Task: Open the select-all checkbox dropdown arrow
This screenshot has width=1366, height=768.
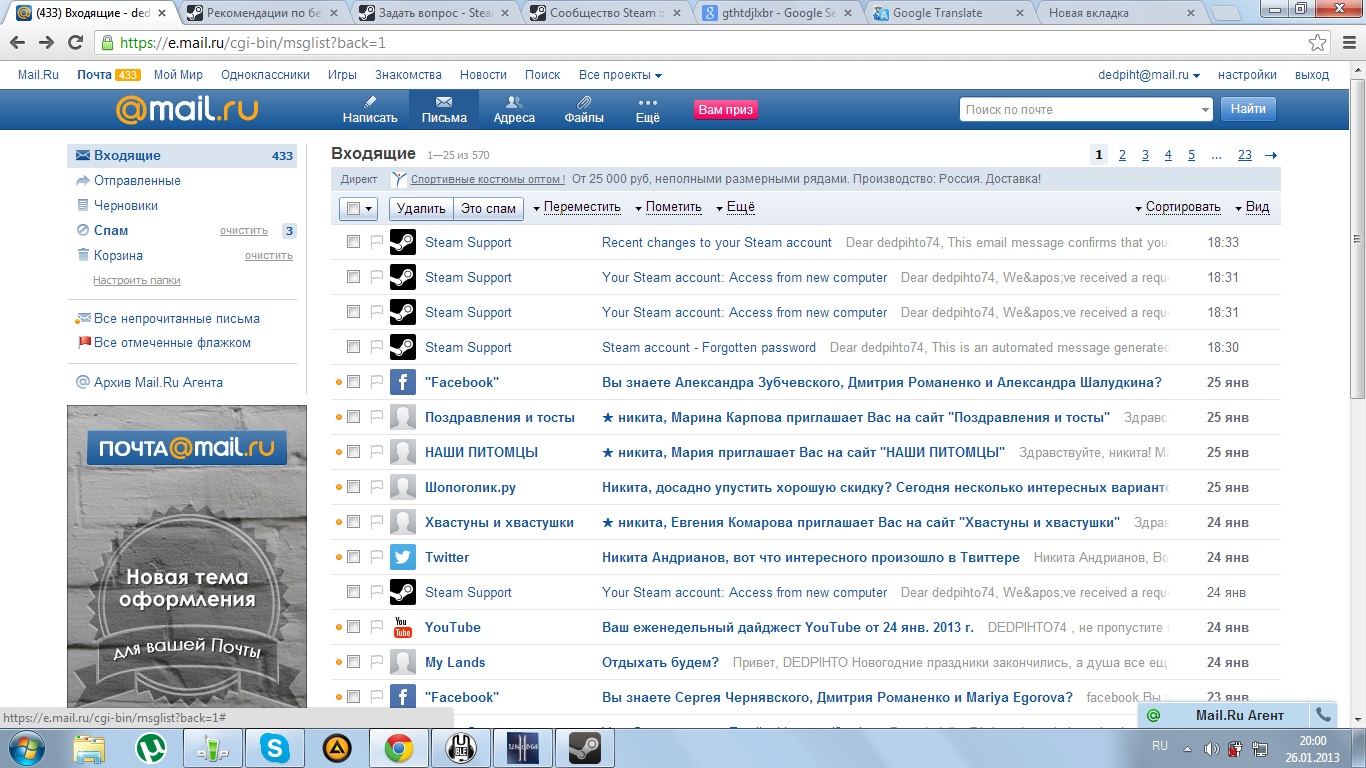Action: [x=368, y=209]
